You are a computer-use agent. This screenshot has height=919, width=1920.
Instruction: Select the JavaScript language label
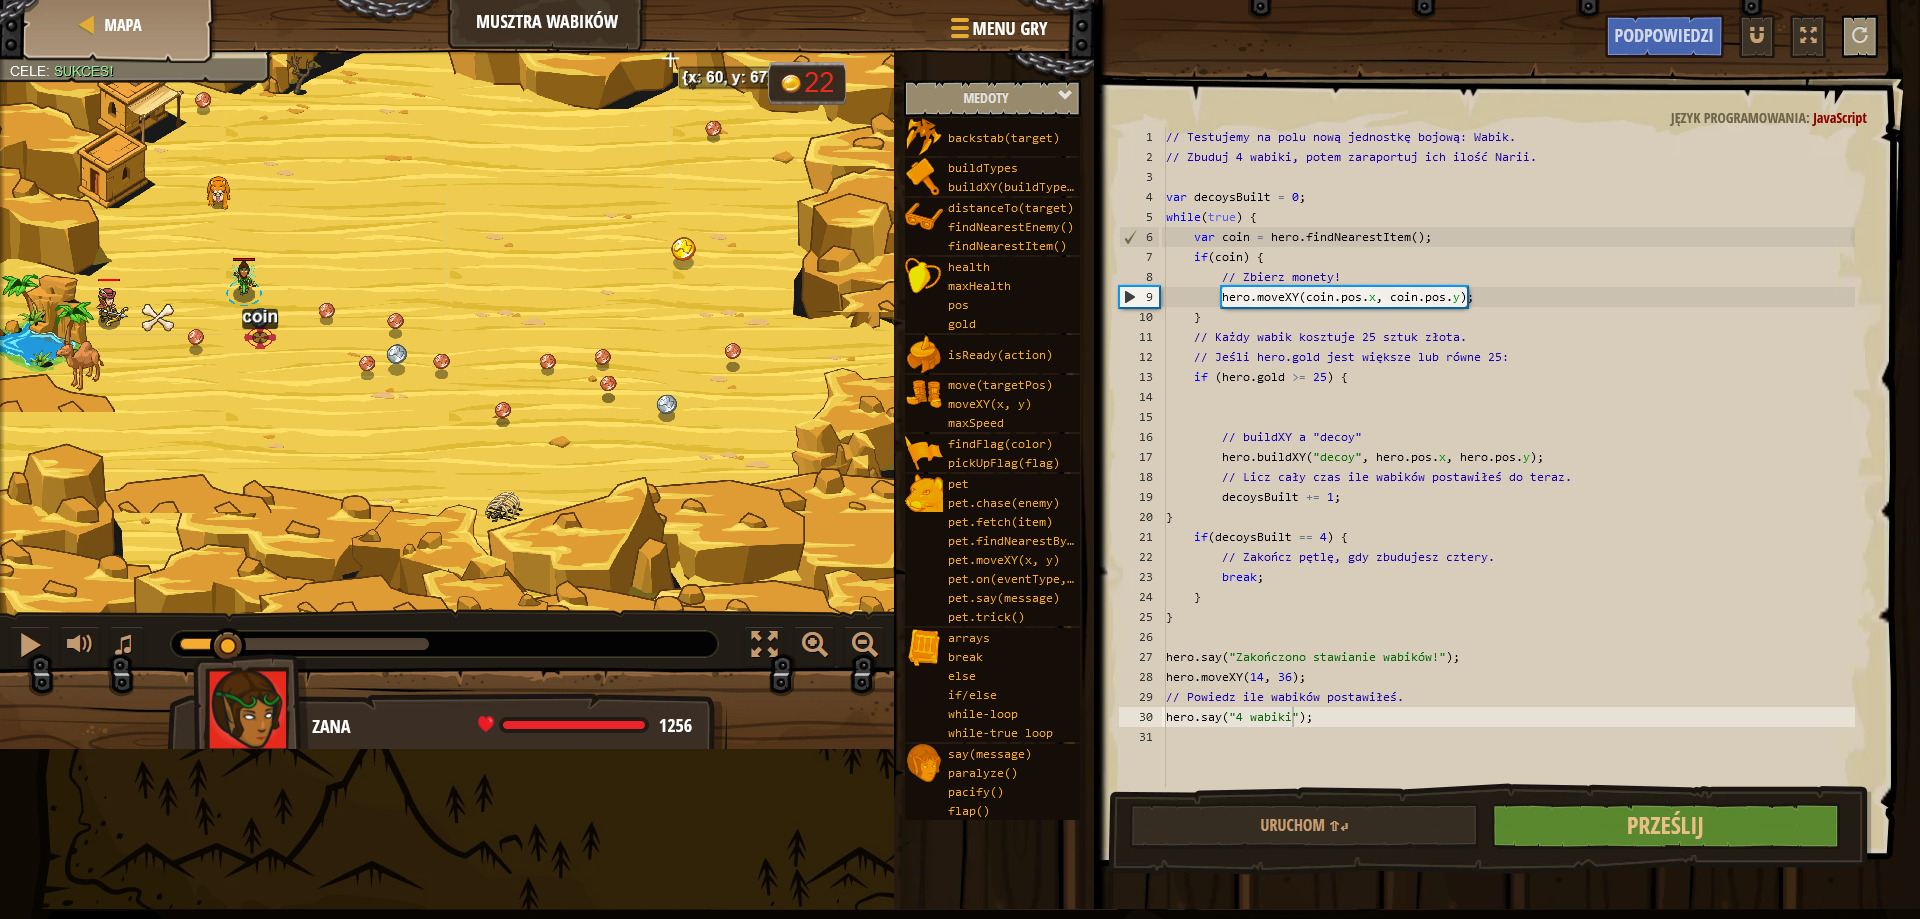1839,118
